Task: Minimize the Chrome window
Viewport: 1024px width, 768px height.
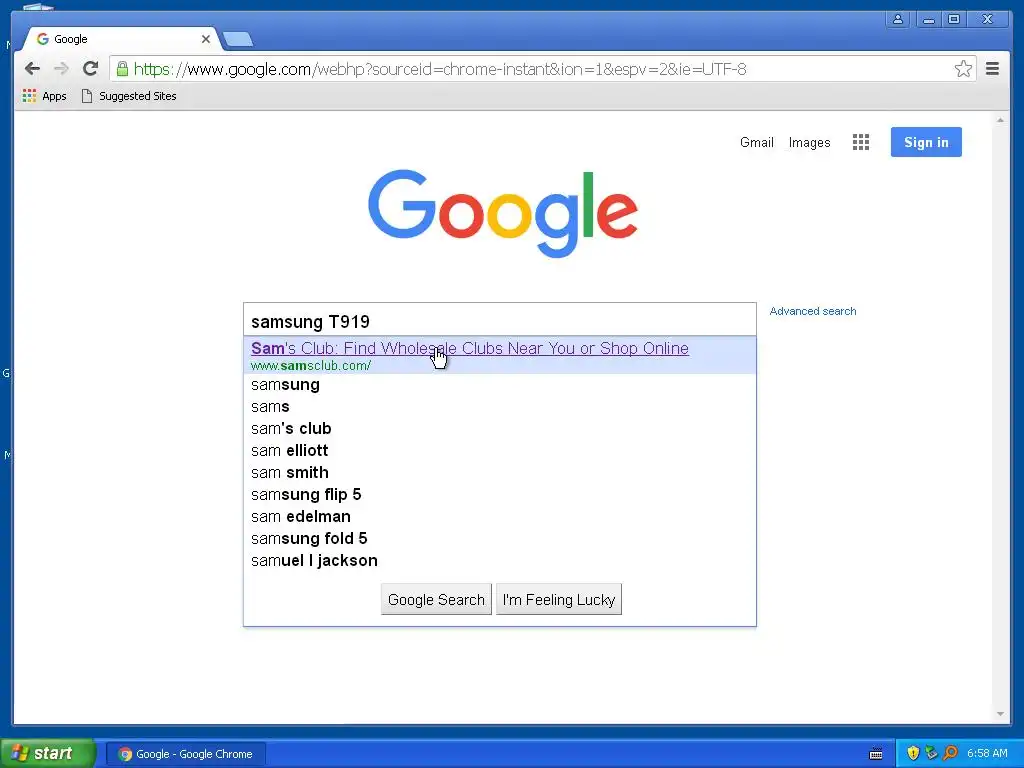Action: tap(927, 20)
